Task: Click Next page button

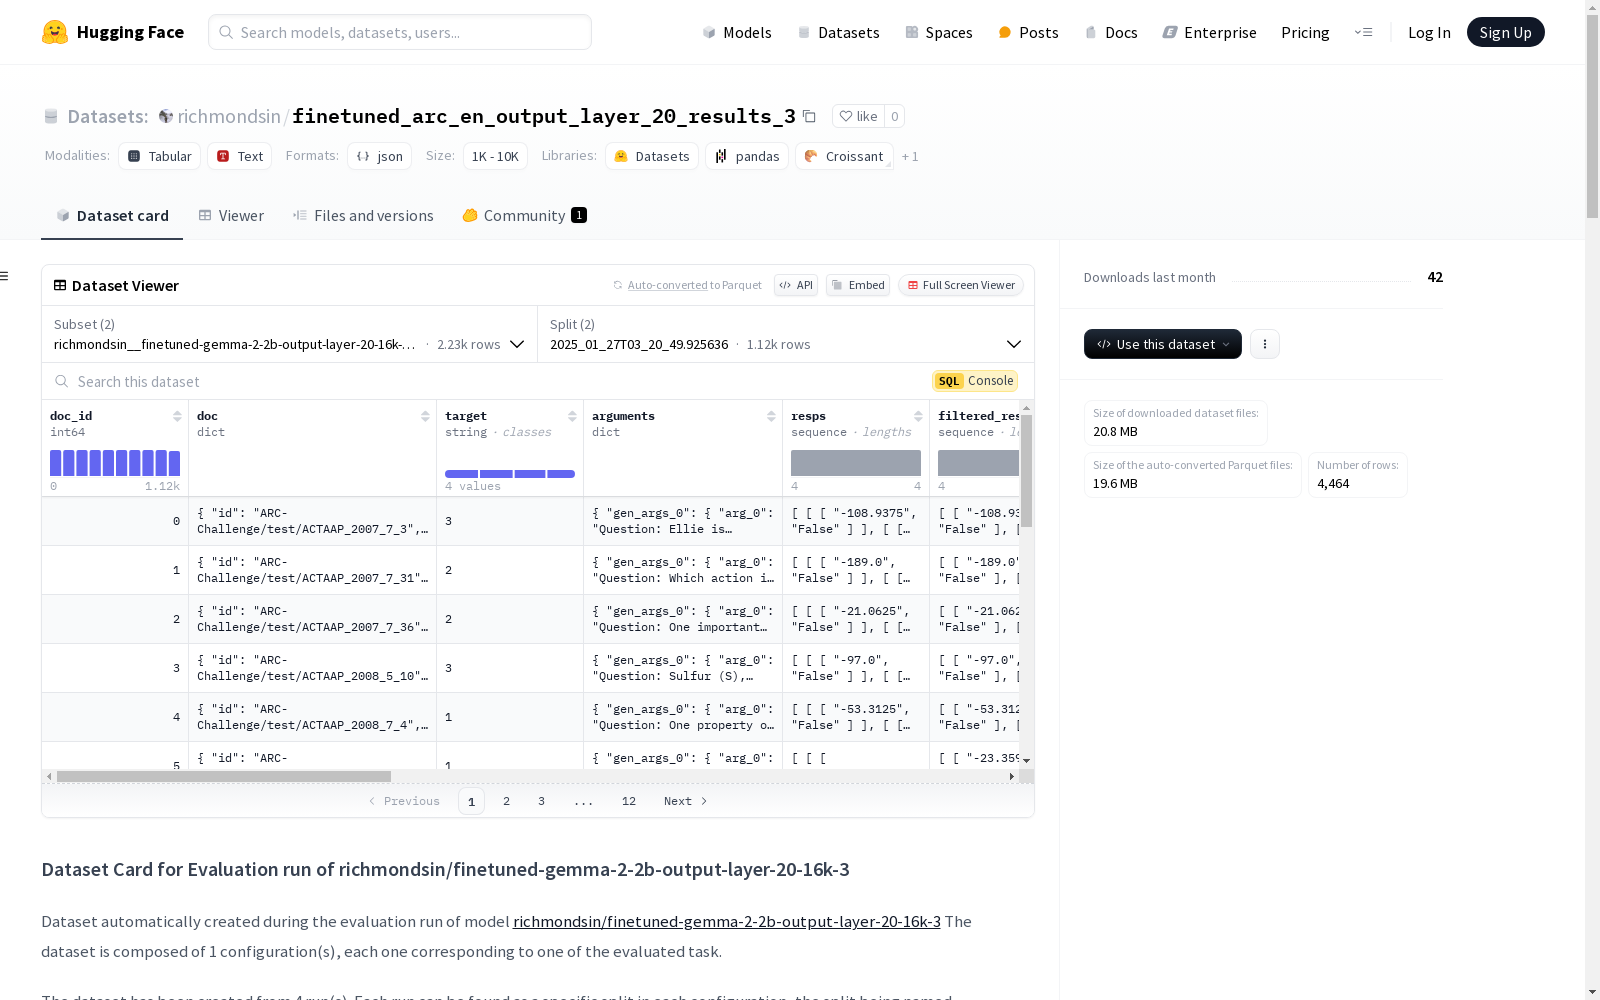Action: pos(686,801)
